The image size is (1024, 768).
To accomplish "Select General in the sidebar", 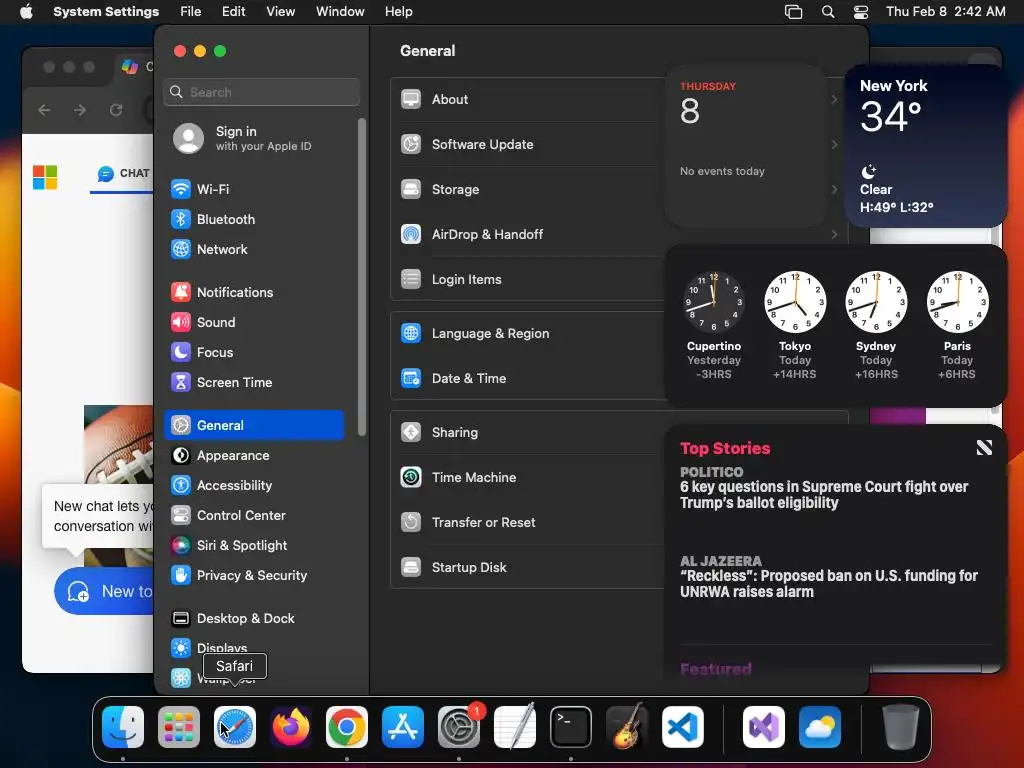I will (x=254, y=425).
